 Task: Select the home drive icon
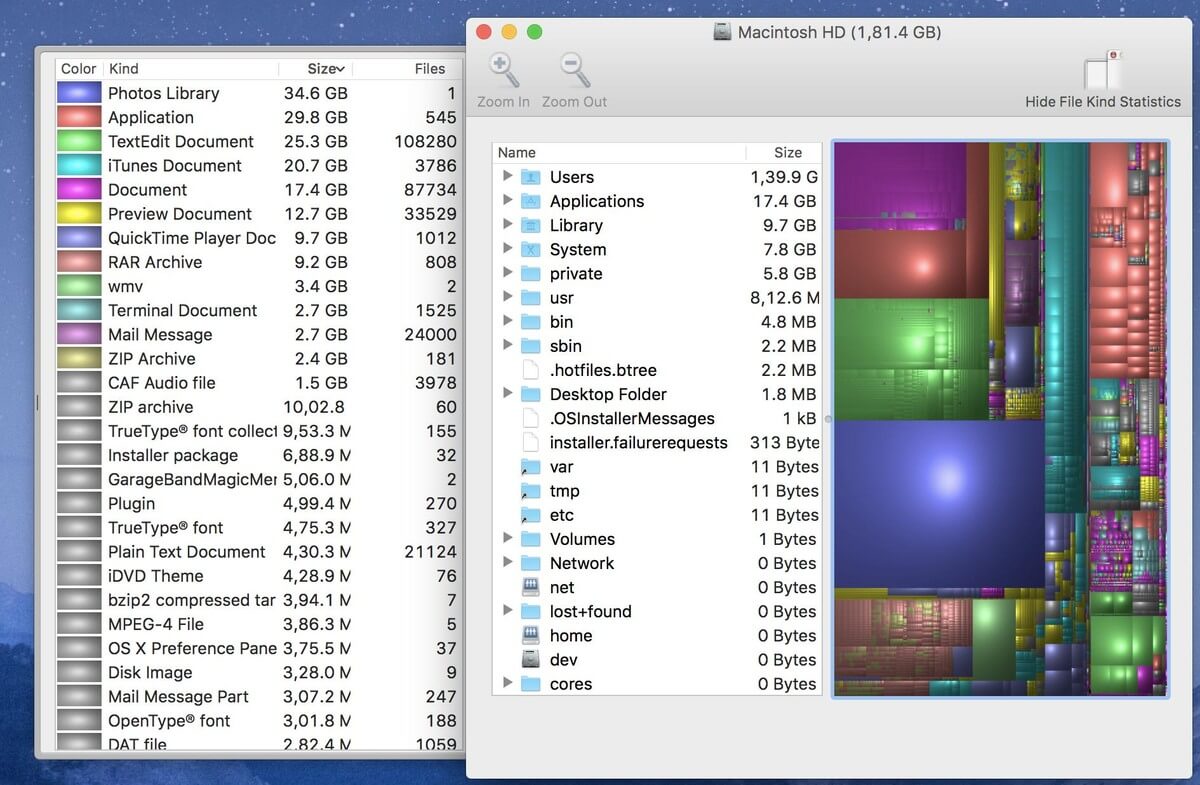coord(531,635)
